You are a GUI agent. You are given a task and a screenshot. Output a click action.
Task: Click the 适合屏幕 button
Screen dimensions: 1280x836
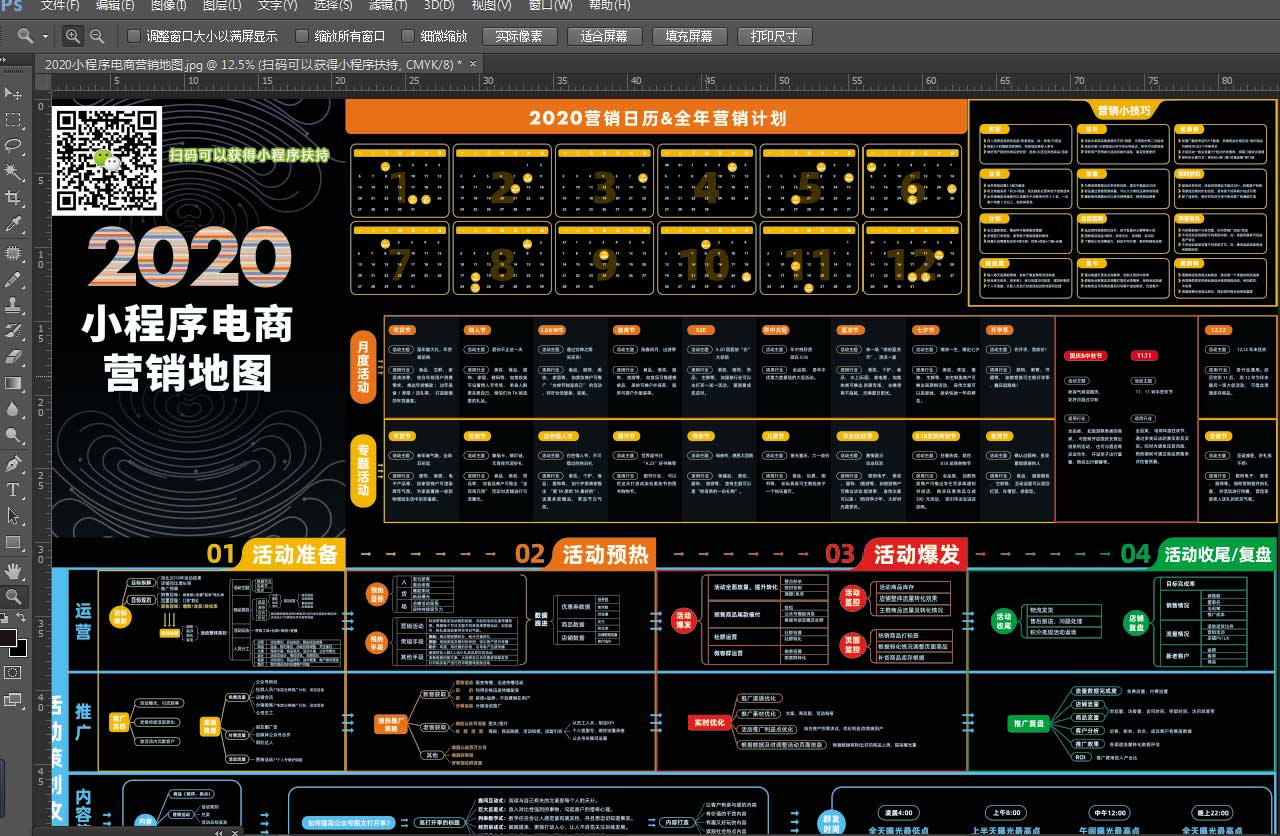[x=604, y=36]
